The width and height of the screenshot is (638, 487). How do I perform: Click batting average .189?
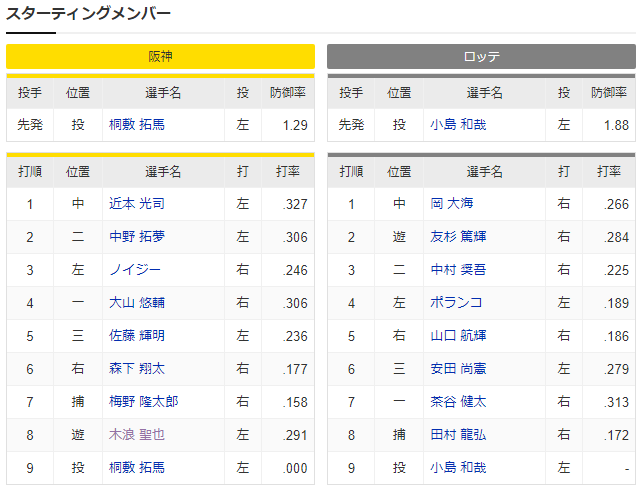tap(616, 303)
